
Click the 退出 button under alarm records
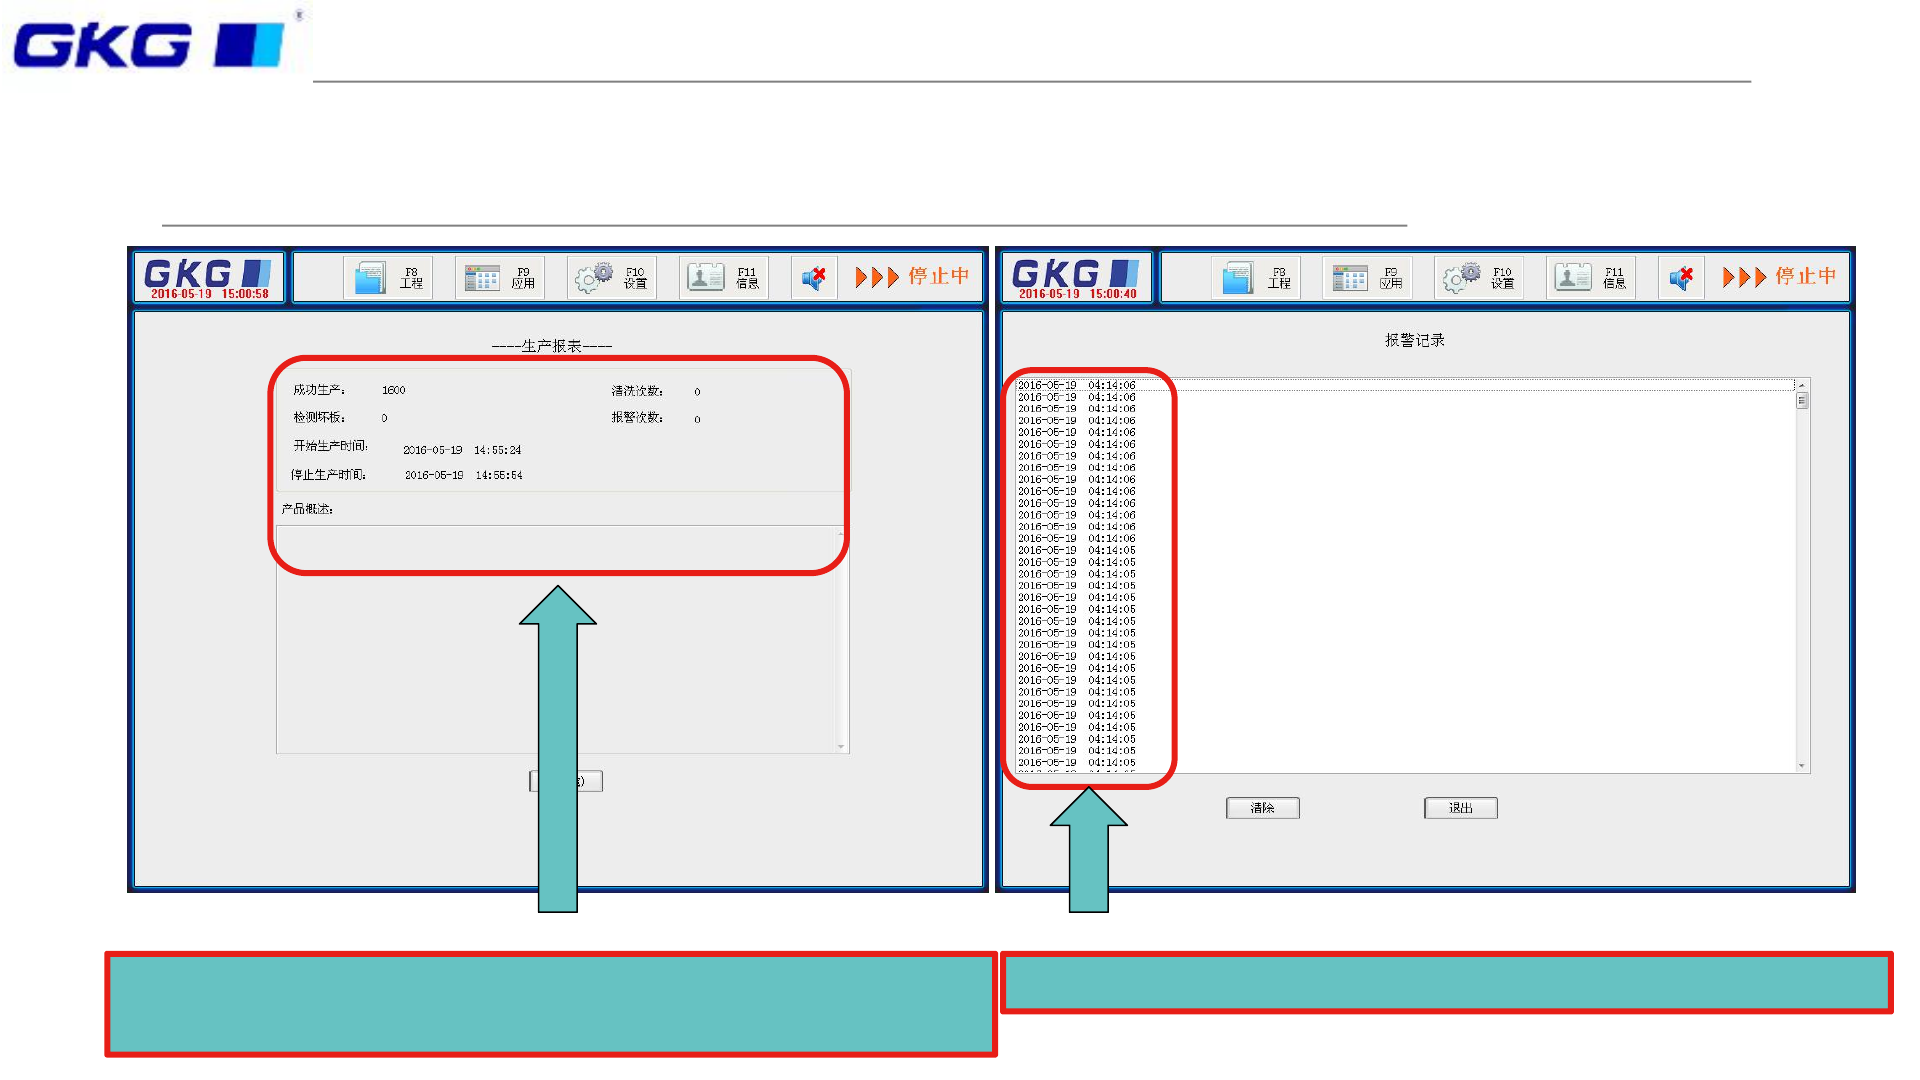(x=1460, y=808)
